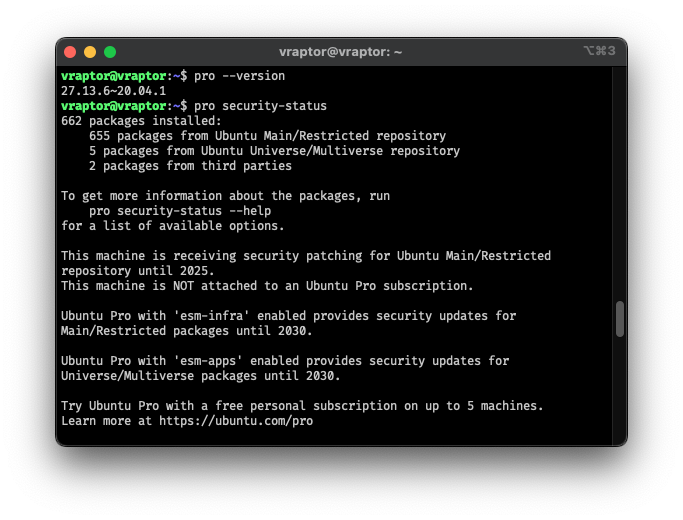
Task: Click the 'pro --version' command text
Action: point(239,76)
